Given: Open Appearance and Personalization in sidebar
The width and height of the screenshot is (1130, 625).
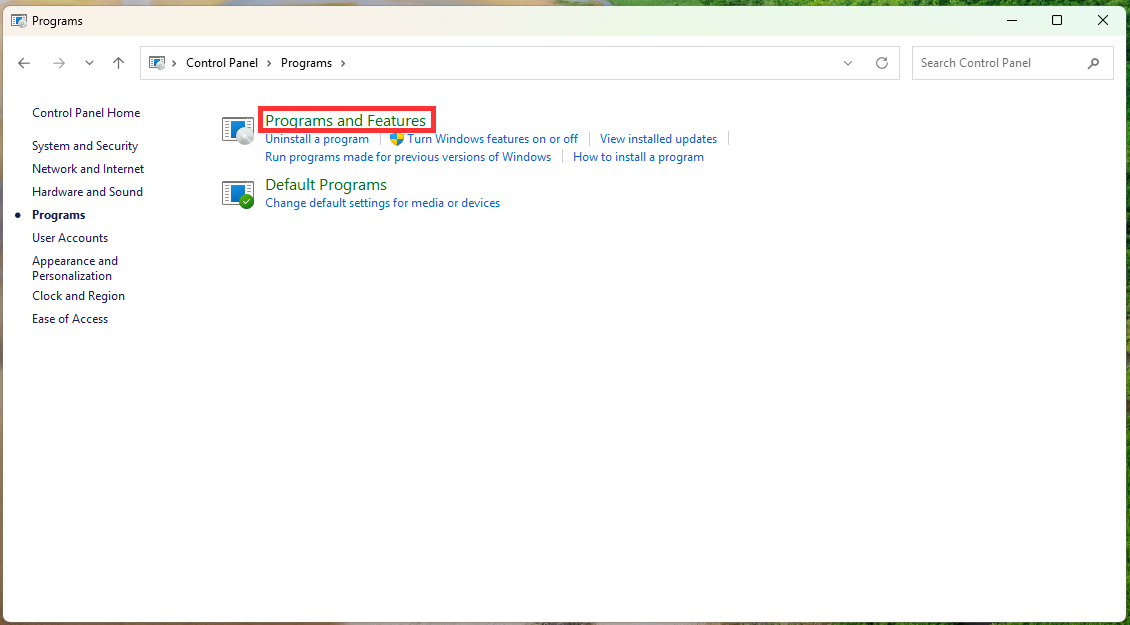Looking at the screenshot, I should coord(75,268).
